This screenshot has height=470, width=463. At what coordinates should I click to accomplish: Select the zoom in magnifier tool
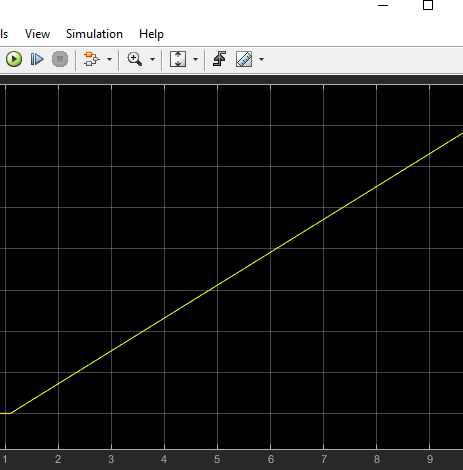click(x=135, y=59)
